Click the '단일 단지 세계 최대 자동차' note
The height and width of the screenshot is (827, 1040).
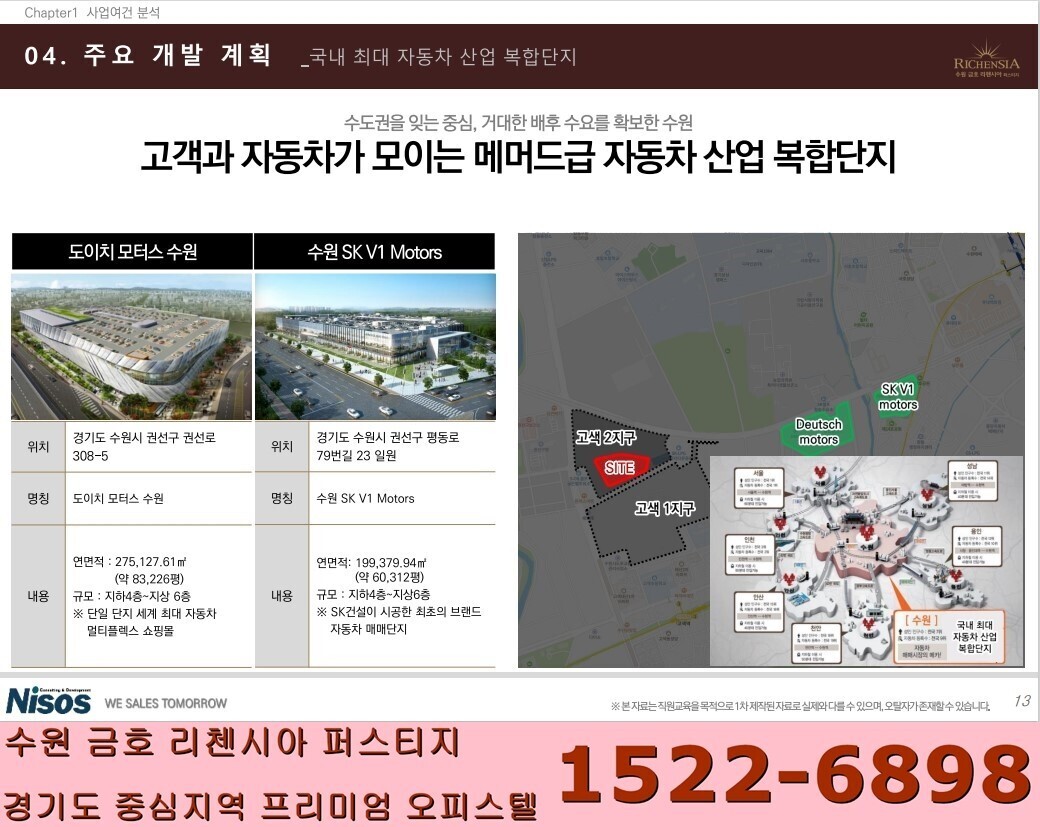click(x=145, y=613)
